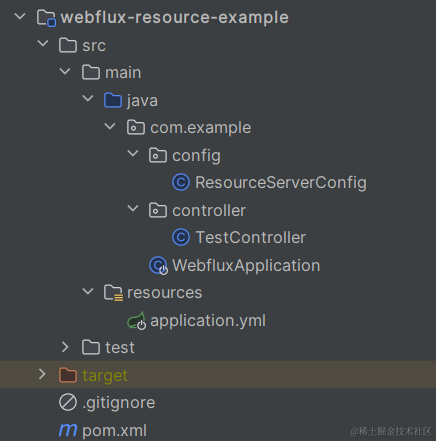
Task: Click the WebfluxApplication runnable class icon
Action: 158,266
